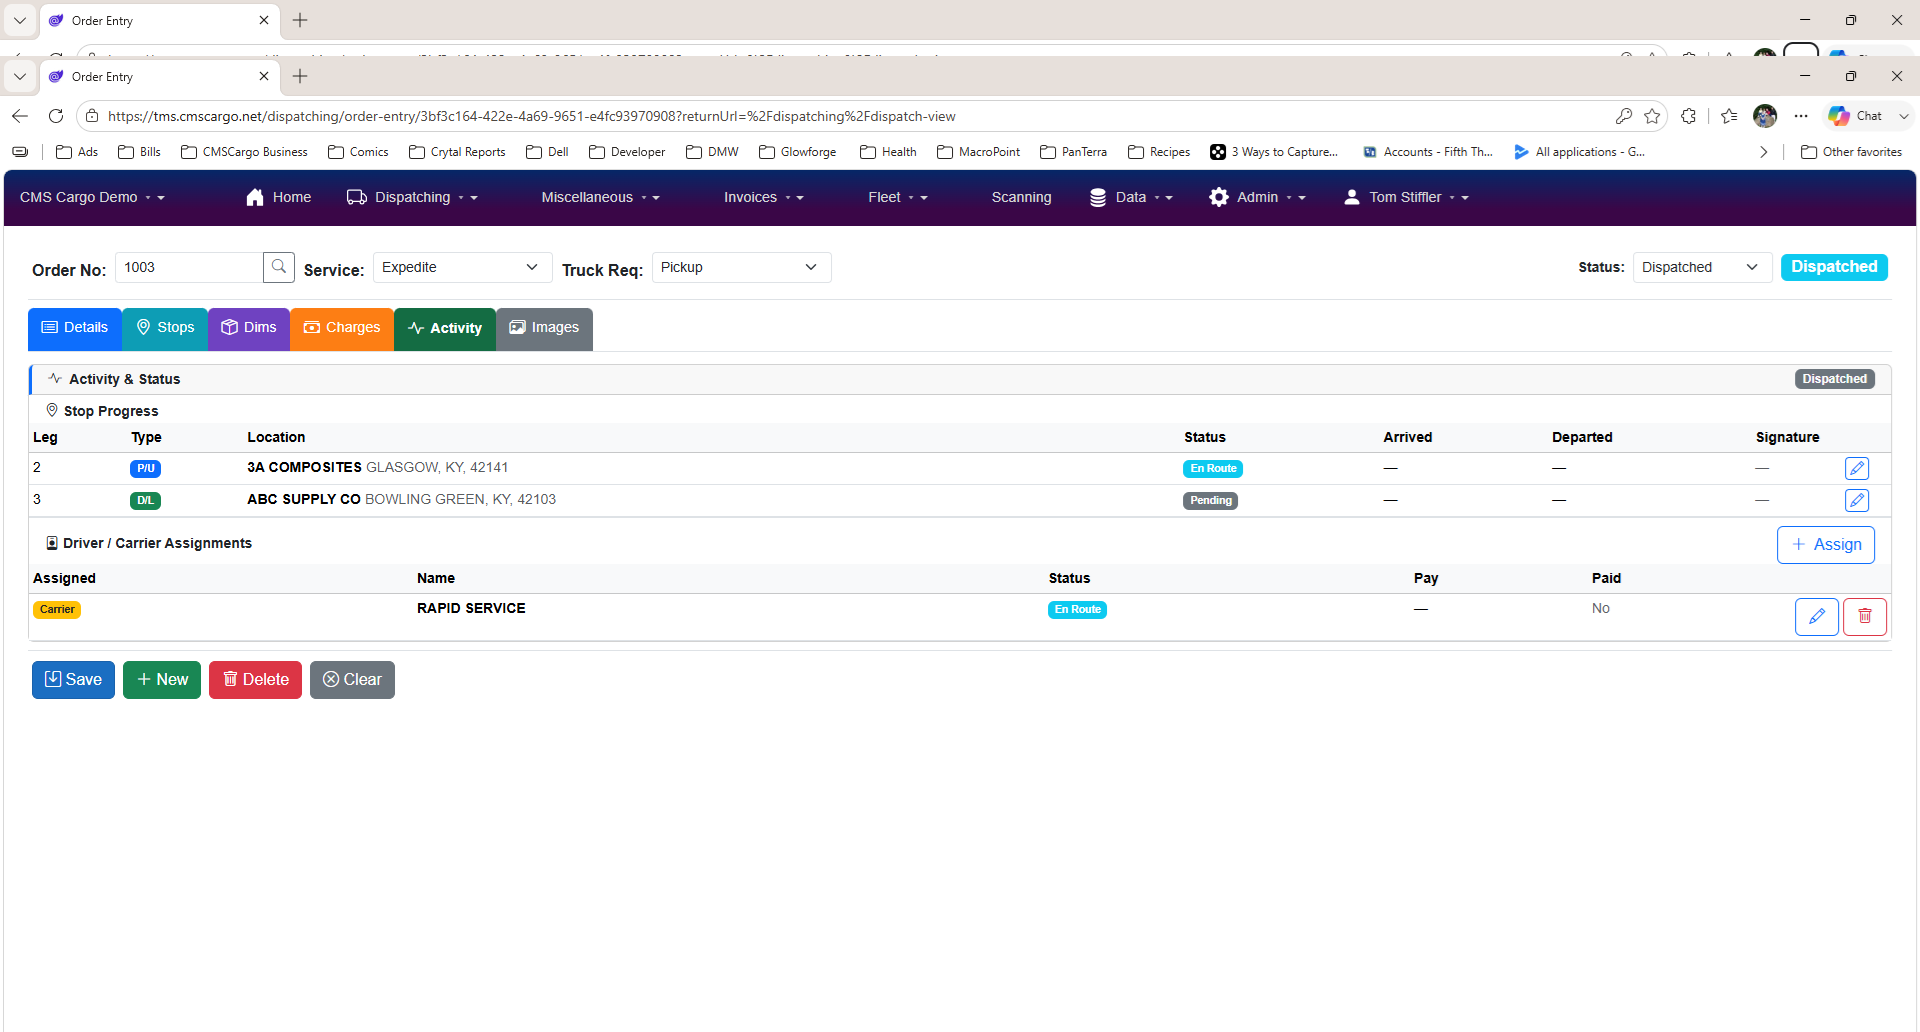Switch to the Stops tab
This screenshot has width=1920, height=1032.
point(165,328)
